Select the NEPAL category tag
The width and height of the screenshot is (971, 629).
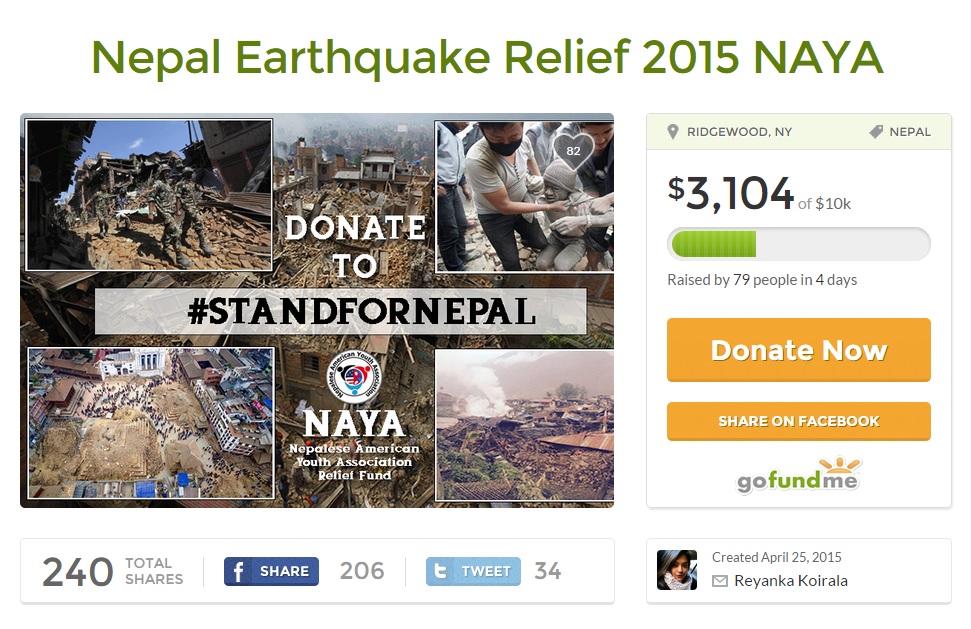pyautogui.click(x=909, y=132)
